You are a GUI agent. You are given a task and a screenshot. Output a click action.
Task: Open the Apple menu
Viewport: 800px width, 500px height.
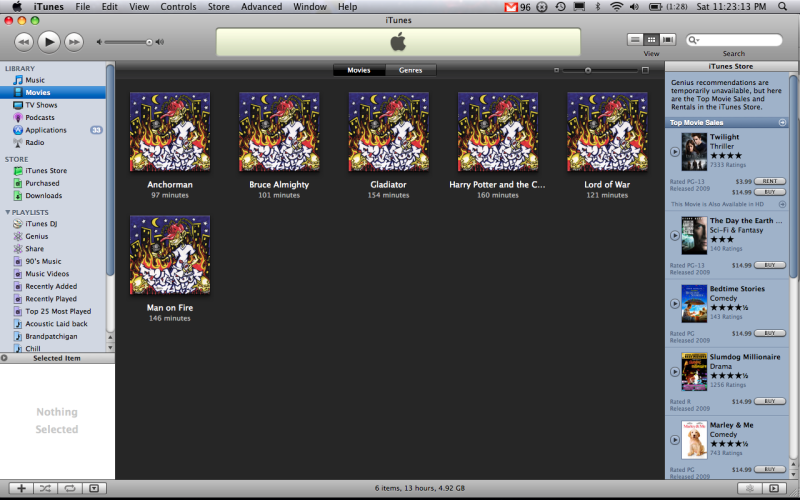pyautogui.click(x=17, y=6)
